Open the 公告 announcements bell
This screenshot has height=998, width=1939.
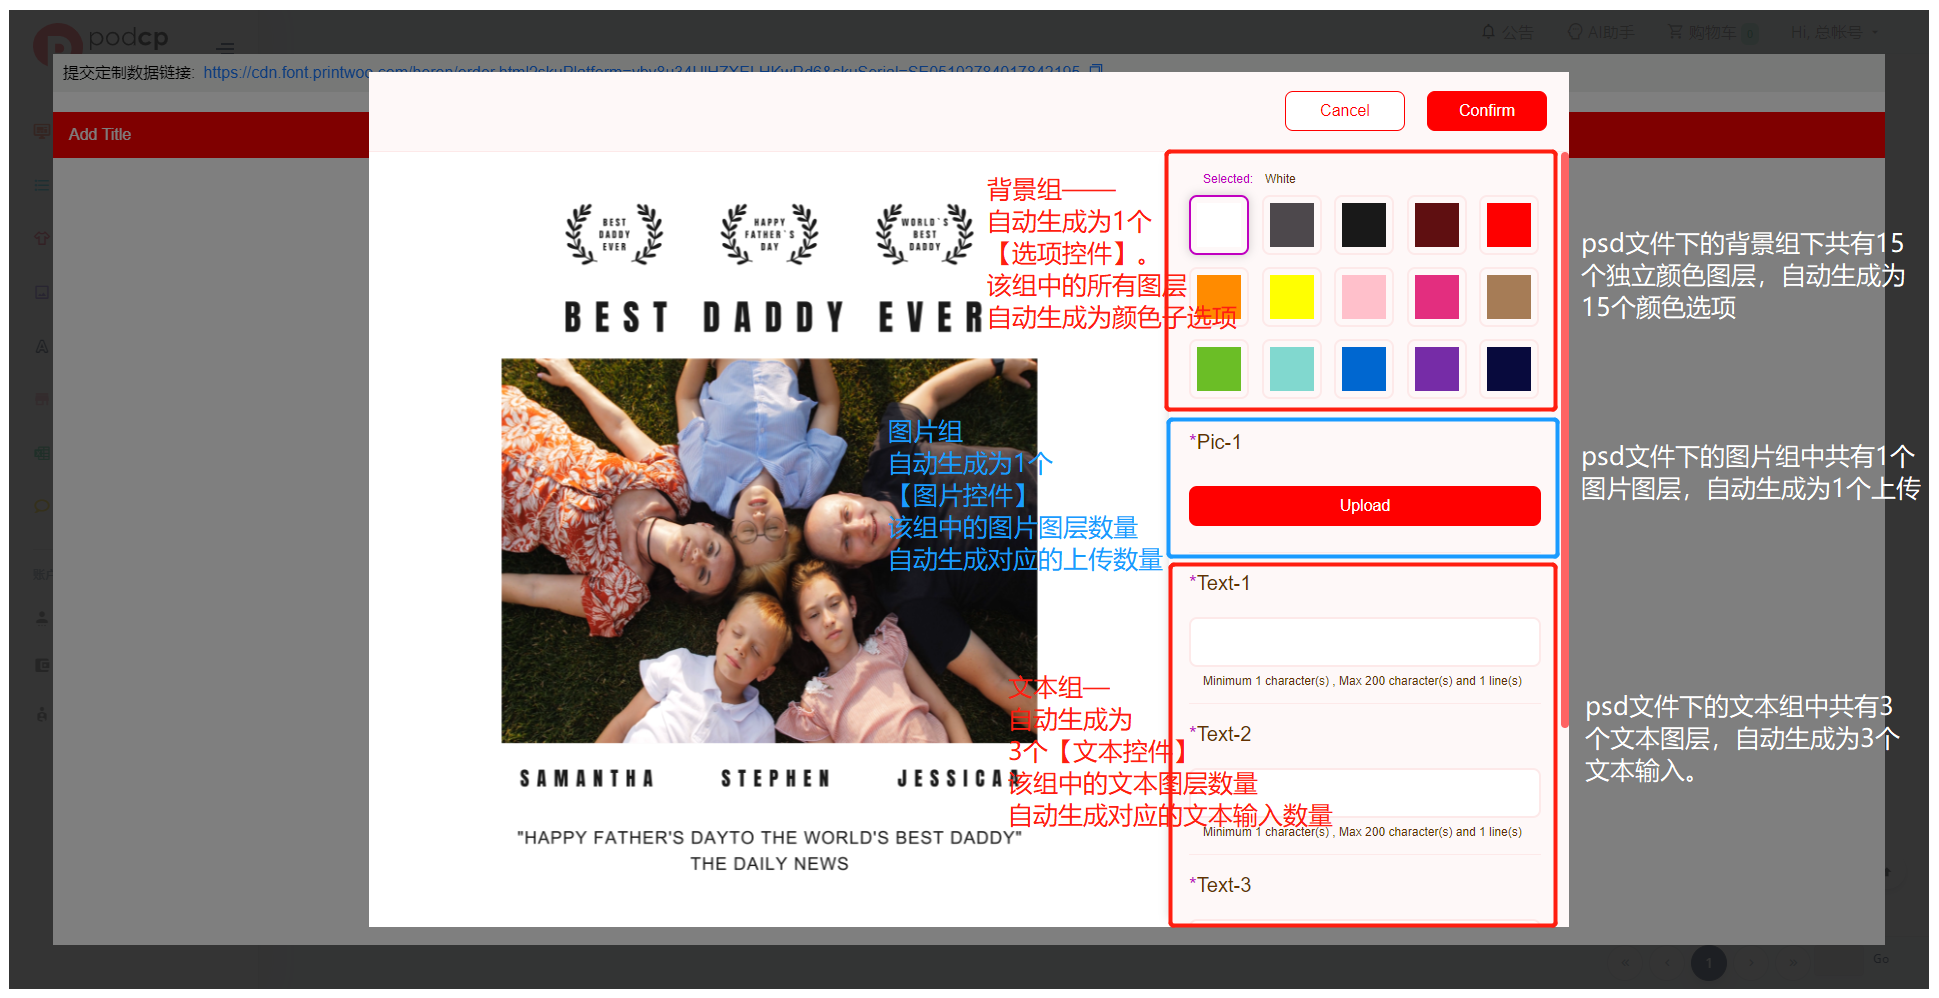coord(1507,33)
